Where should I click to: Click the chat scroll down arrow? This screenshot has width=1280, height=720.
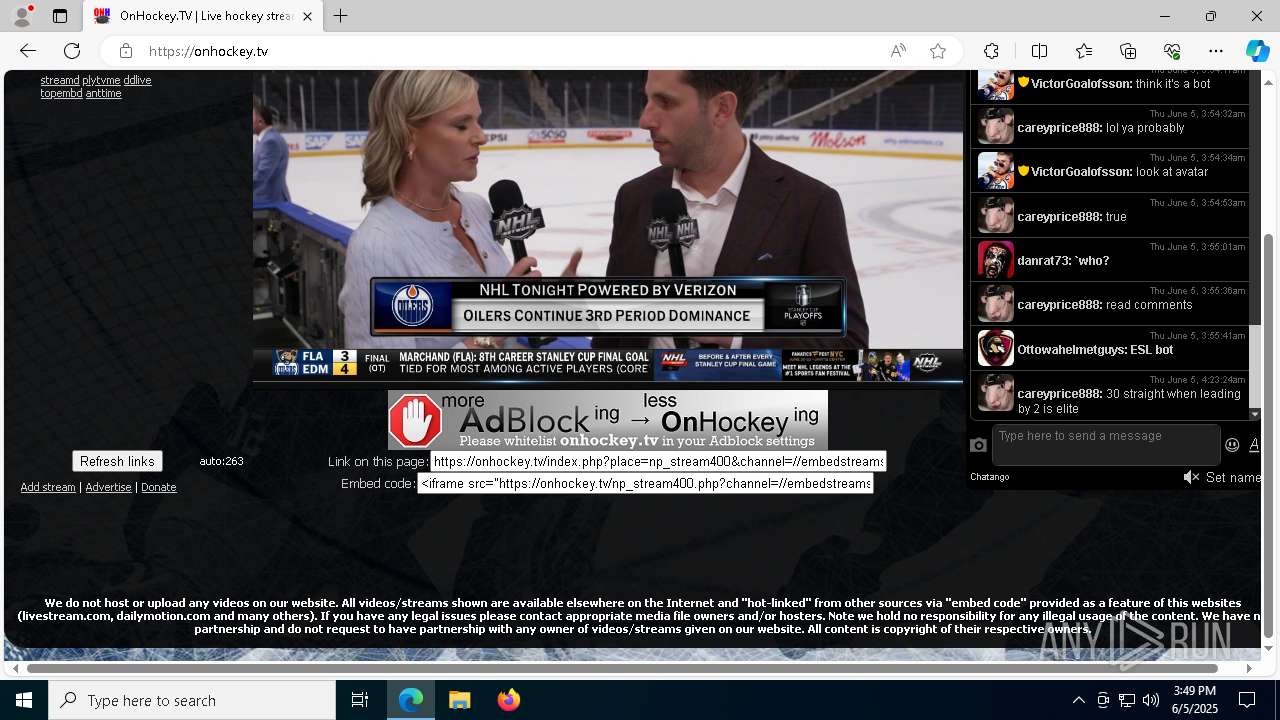[1255, 413]
